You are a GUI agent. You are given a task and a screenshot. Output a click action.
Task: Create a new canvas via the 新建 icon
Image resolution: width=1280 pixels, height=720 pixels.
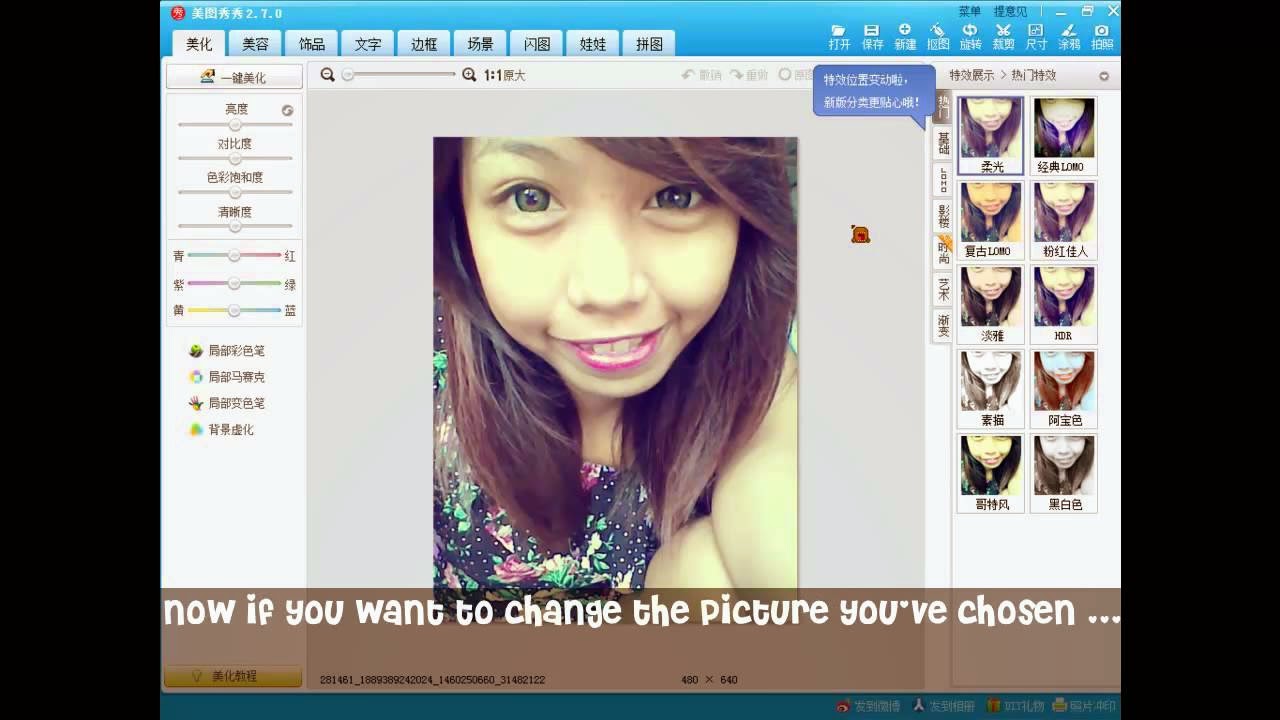903,36
